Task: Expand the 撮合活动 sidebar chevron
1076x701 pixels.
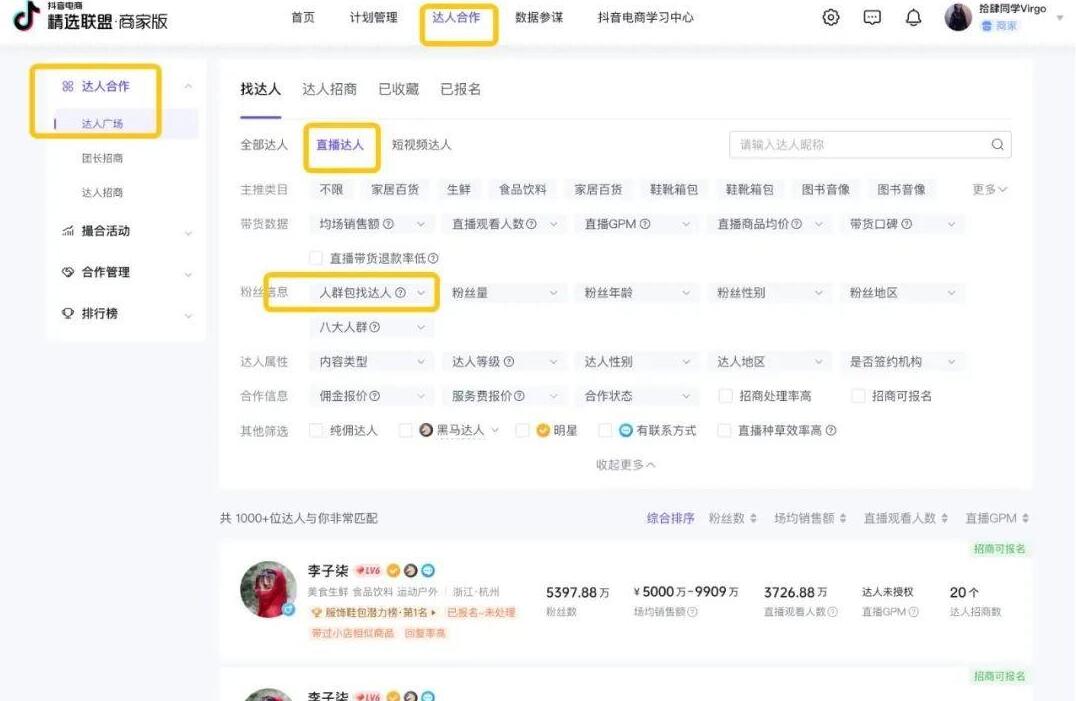Action: coord(188,233)
